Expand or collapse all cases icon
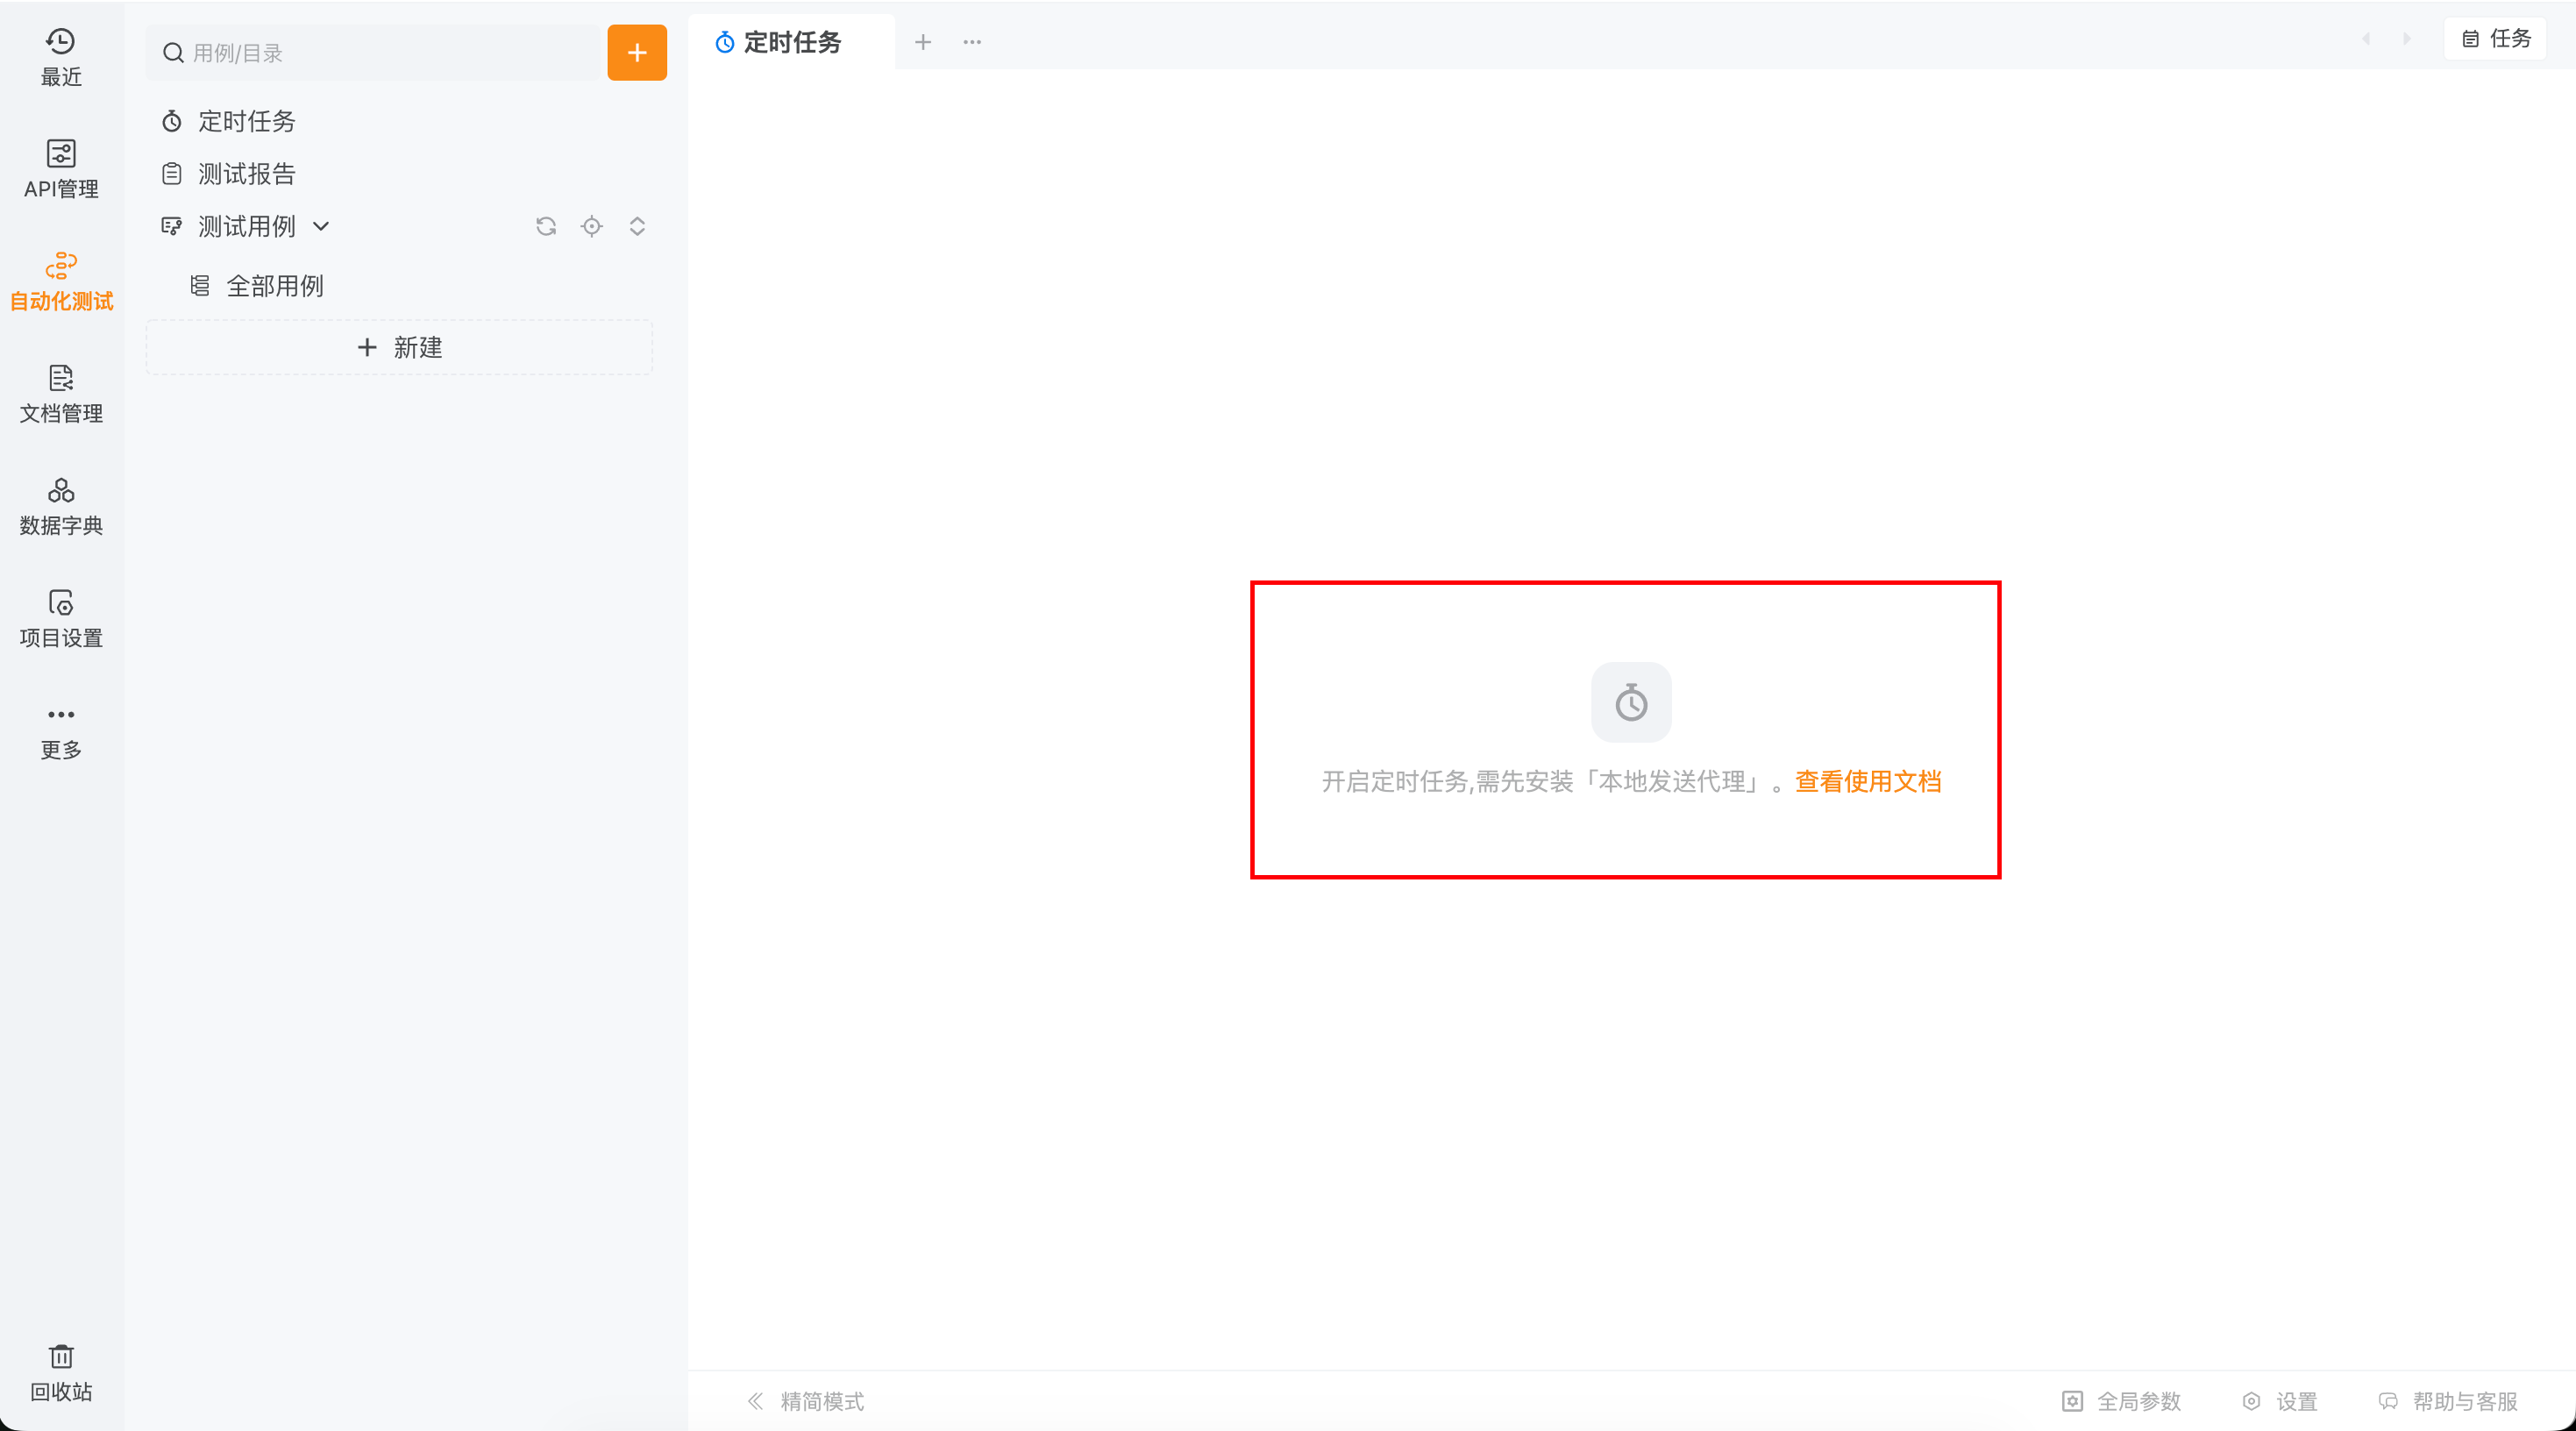Viewport: 2576px width, 1431px height. [637, 226]
